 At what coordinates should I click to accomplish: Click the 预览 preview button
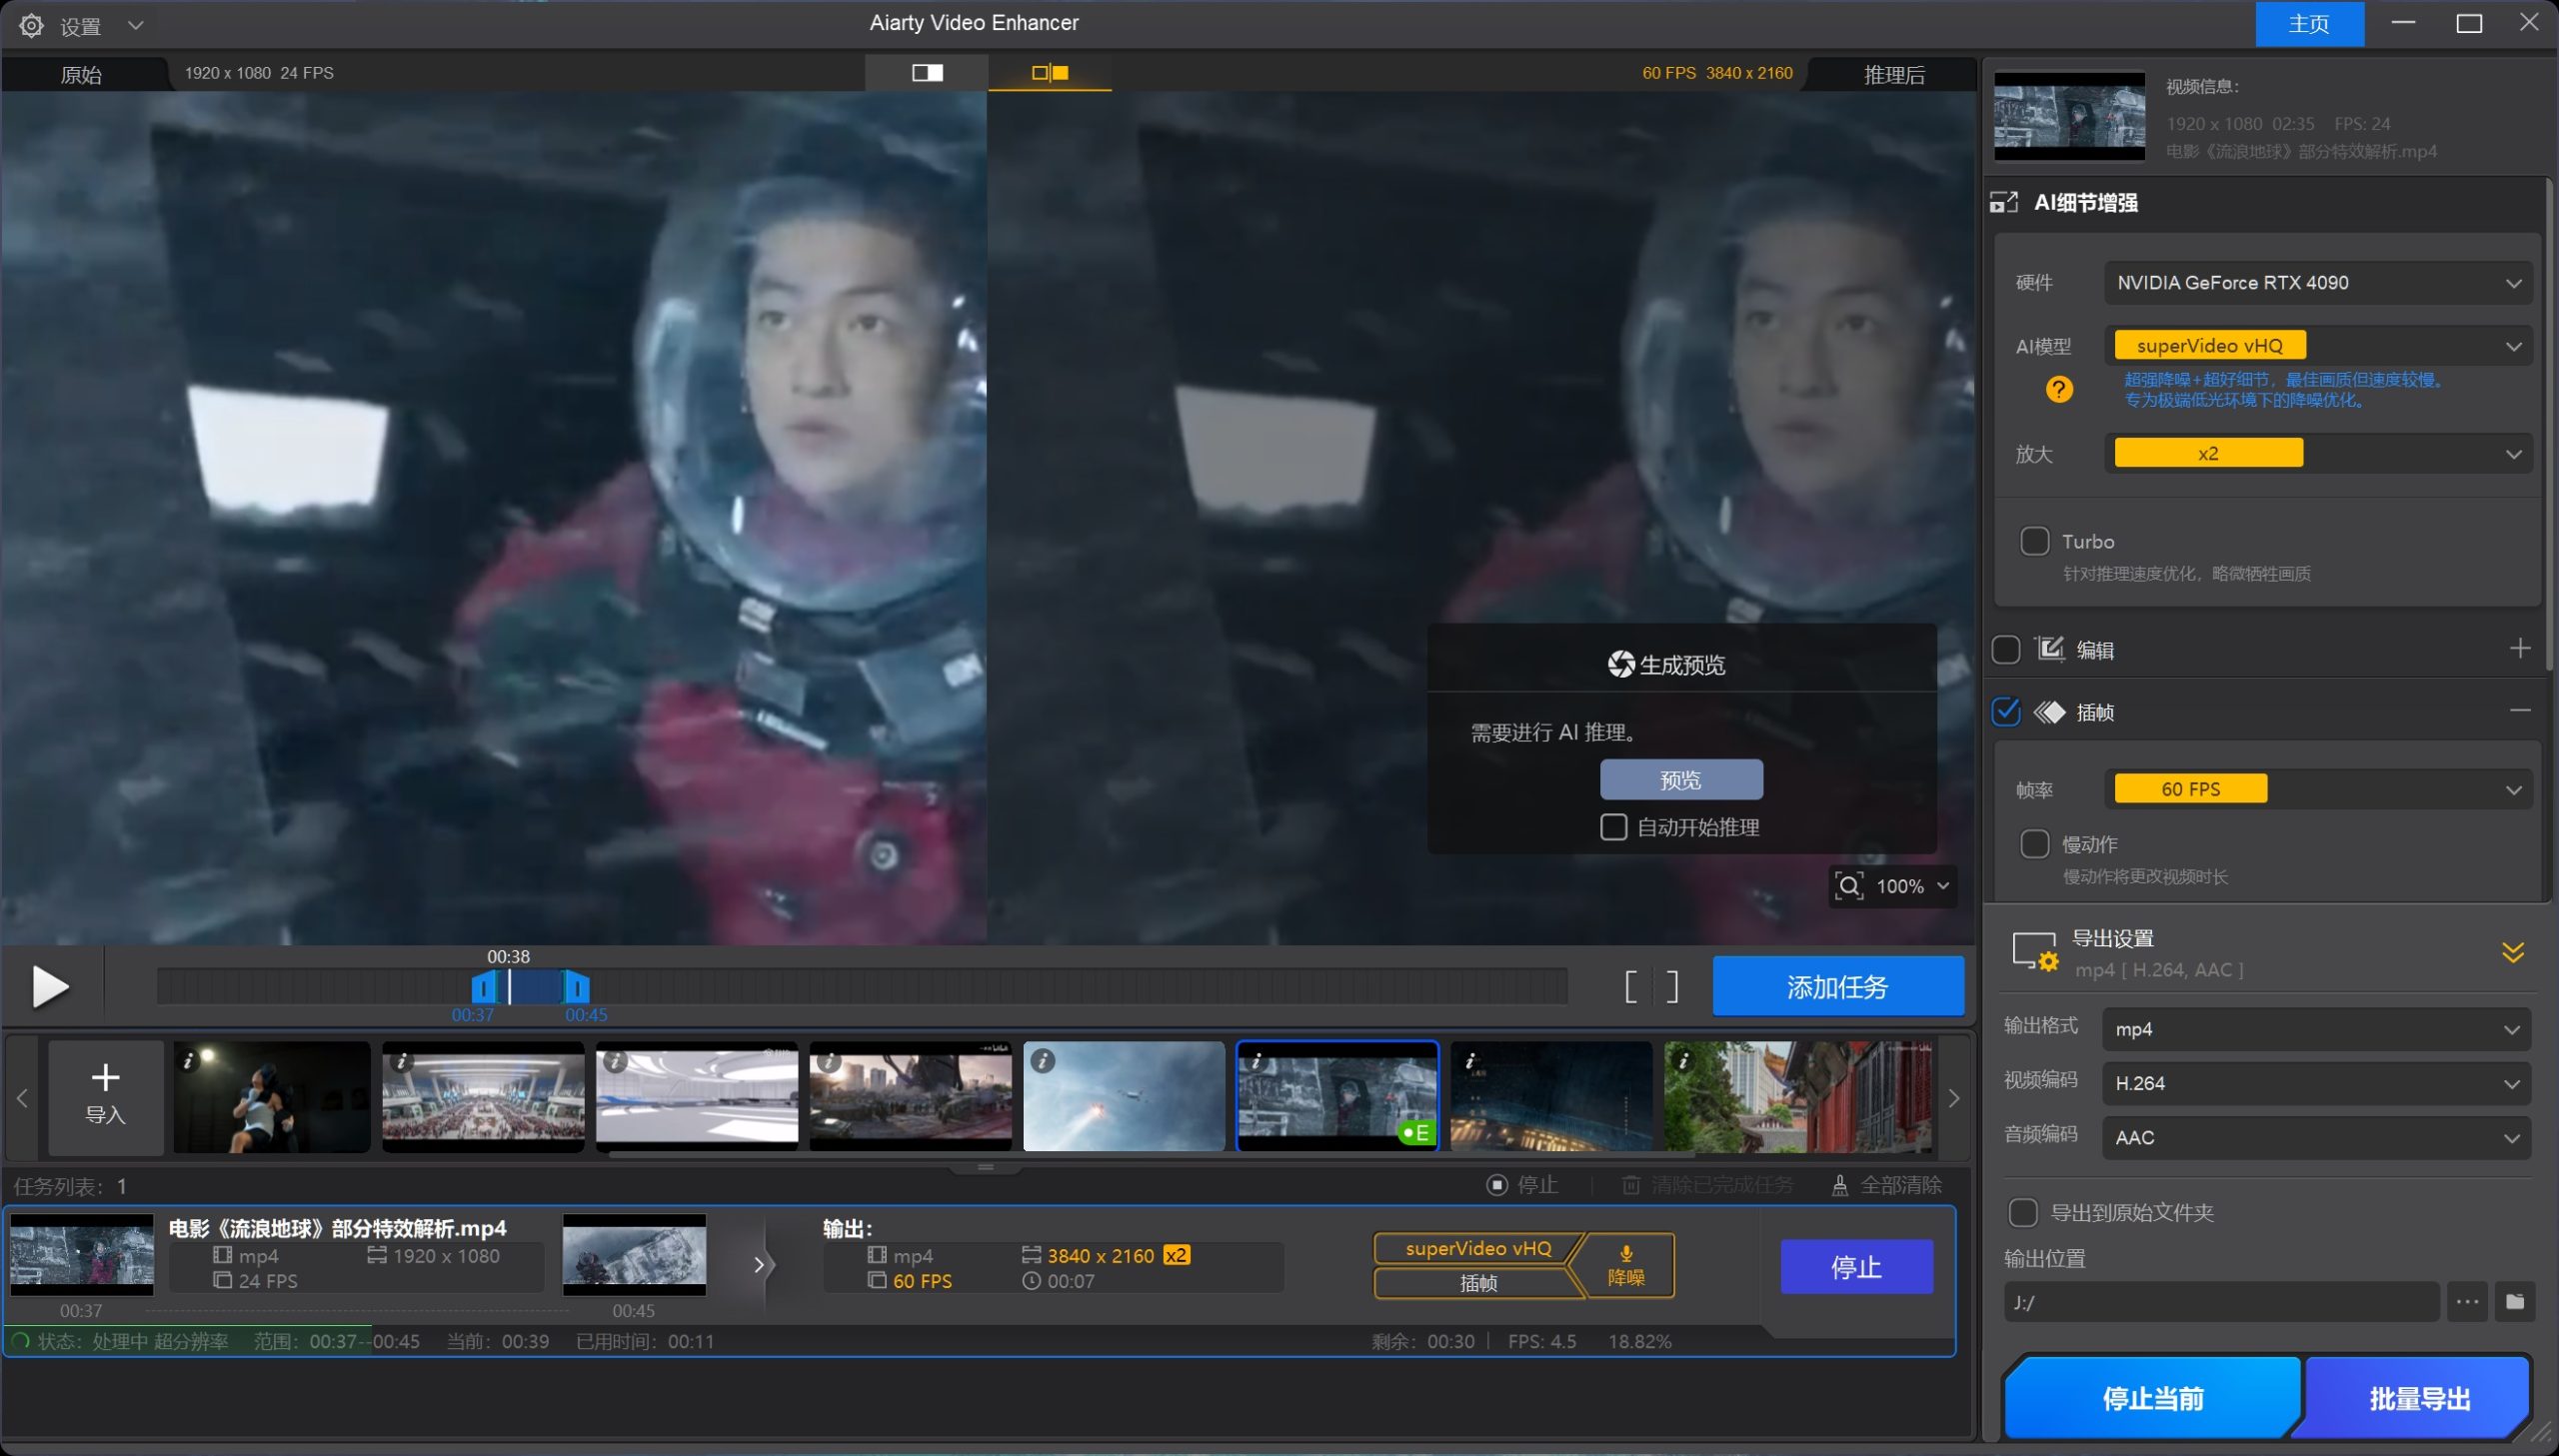[x=1681, y=779]
